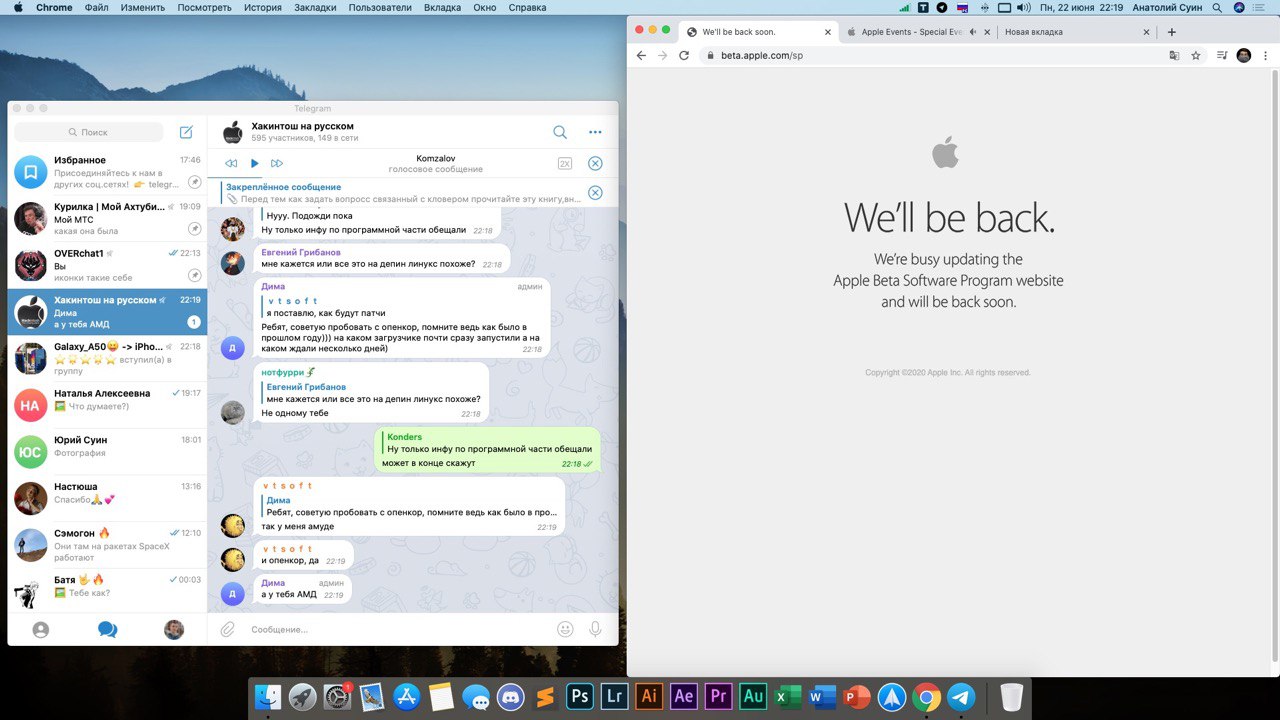Open Telegram contacts tab icon
This screenshot has width=1280, height=720.
[x=41, y=630]
